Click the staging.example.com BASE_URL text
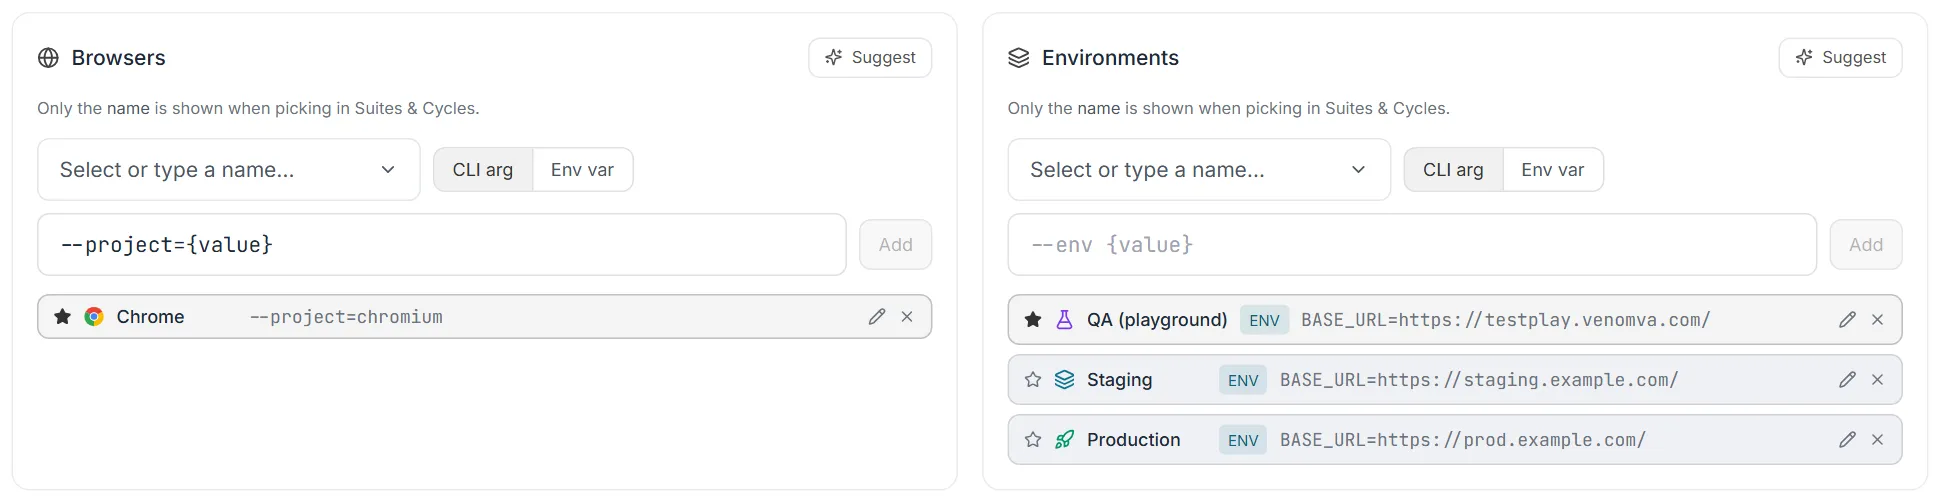The image size is (1941, 503). pos(1479,380)
